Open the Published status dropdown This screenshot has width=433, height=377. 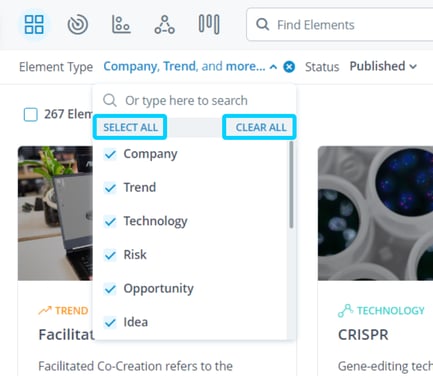[383, 66]
